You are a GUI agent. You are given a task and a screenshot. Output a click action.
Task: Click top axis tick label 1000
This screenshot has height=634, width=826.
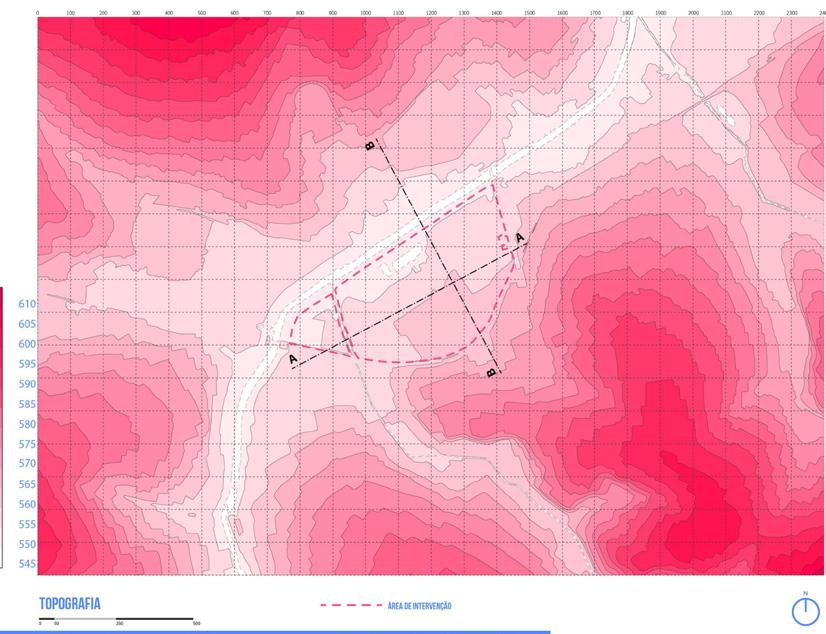tap(366, 13)
